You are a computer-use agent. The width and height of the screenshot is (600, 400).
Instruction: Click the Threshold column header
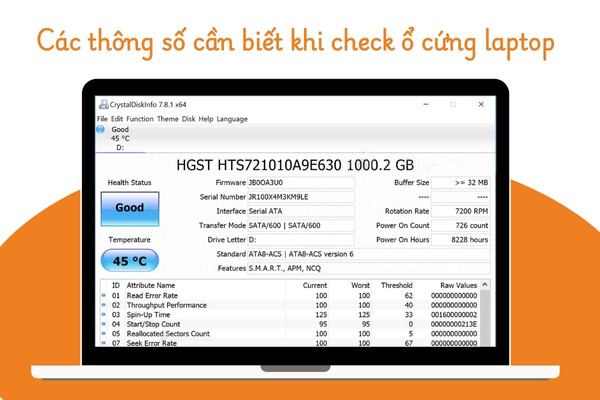click(x=396, y=285)
